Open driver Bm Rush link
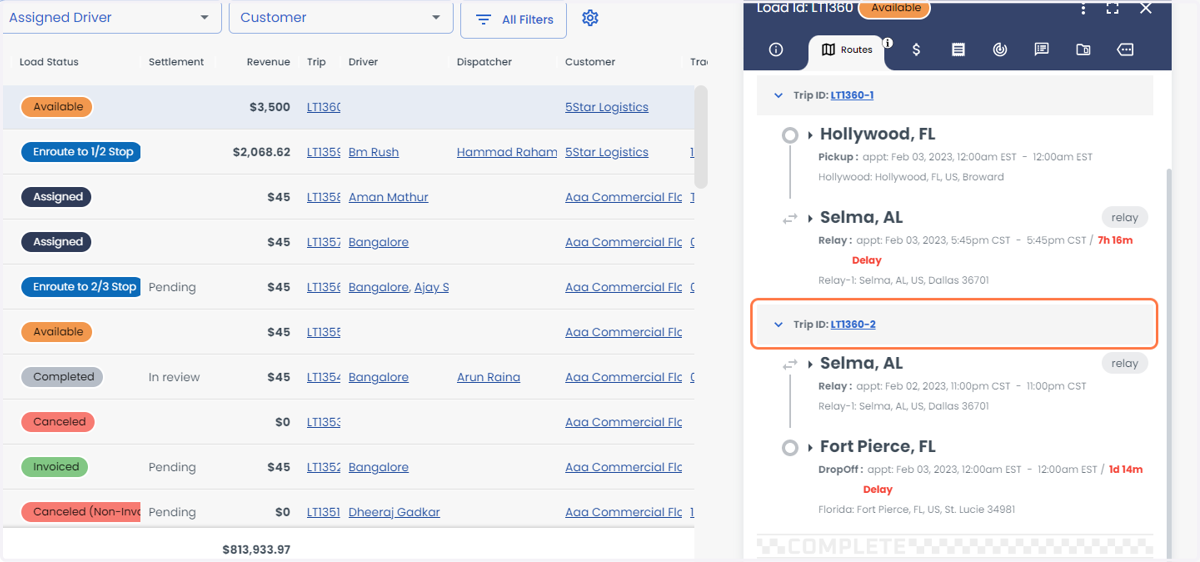Viewport: 1200px width, 562px height. (x=374, y=153)
